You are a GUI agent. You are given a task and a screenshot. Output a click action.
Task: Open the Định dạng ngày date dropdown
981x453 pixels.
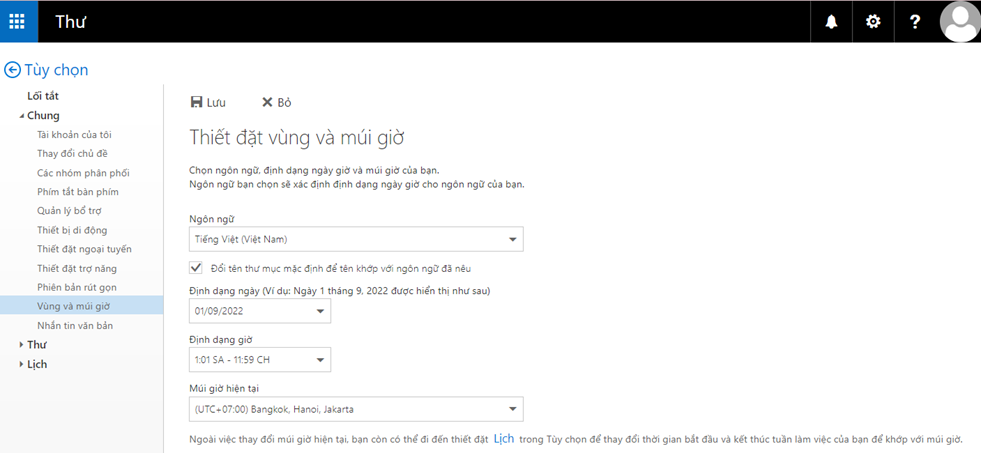point(260,311)
